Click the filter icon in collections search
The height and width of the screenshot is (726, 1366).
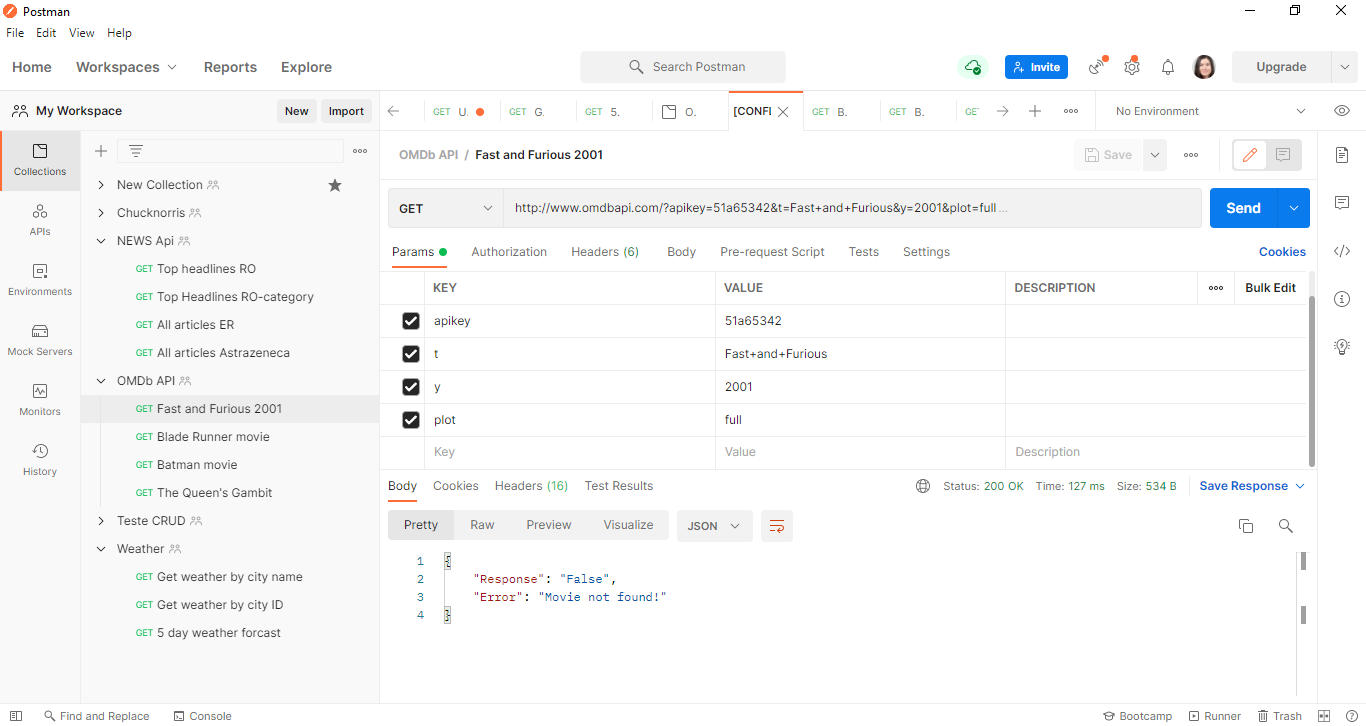coord(136,151)
